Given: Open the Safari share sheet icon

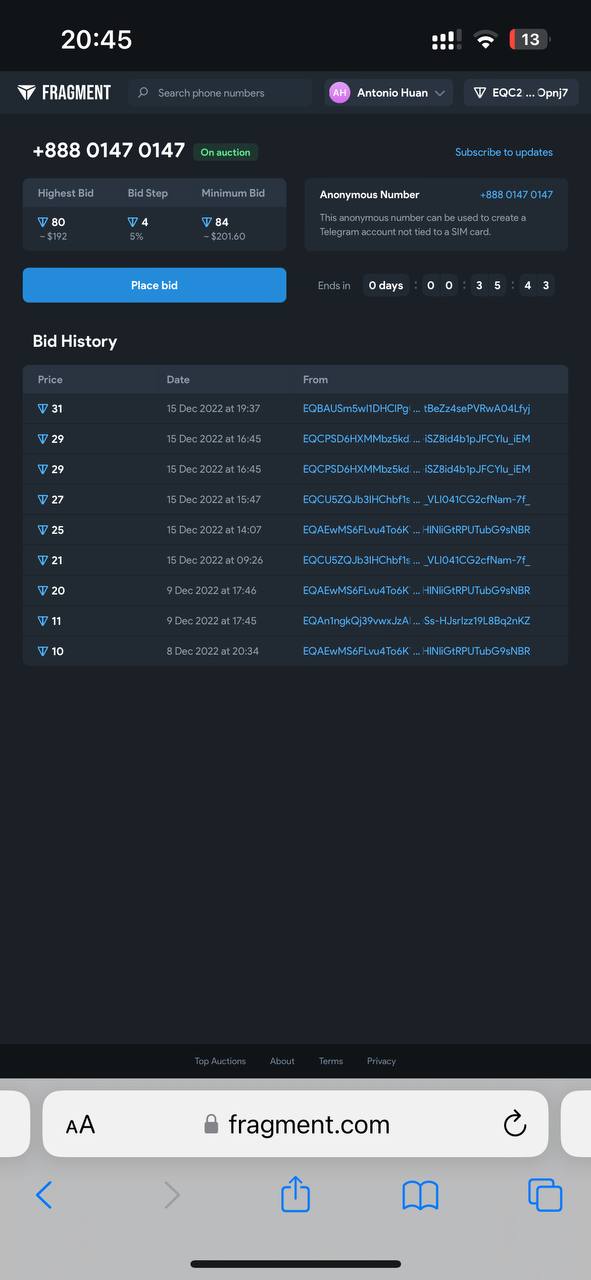Looking at the screenshot, I should tap(295, 1194).
